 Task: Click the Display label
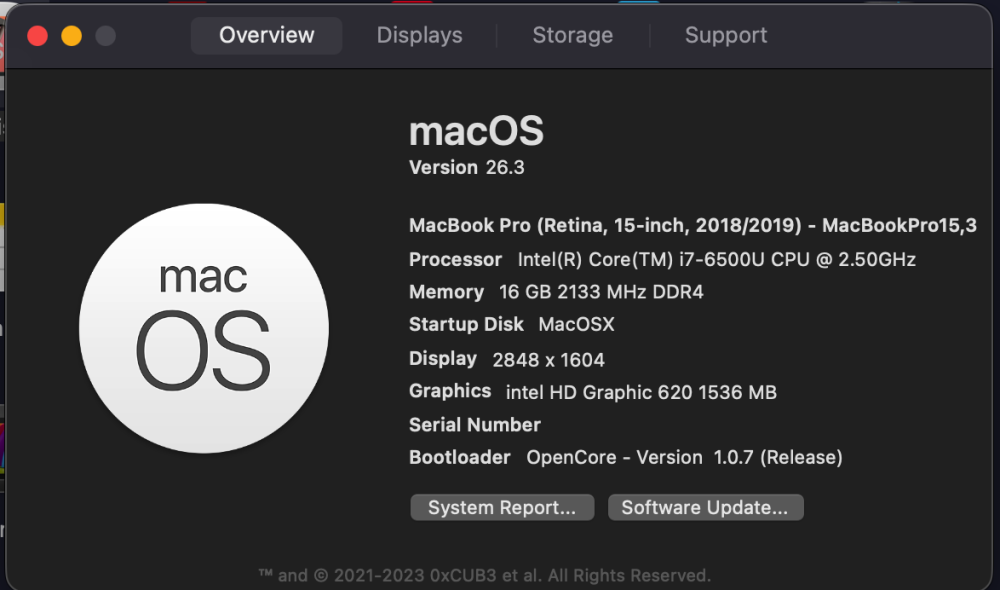tap(443, 358)
